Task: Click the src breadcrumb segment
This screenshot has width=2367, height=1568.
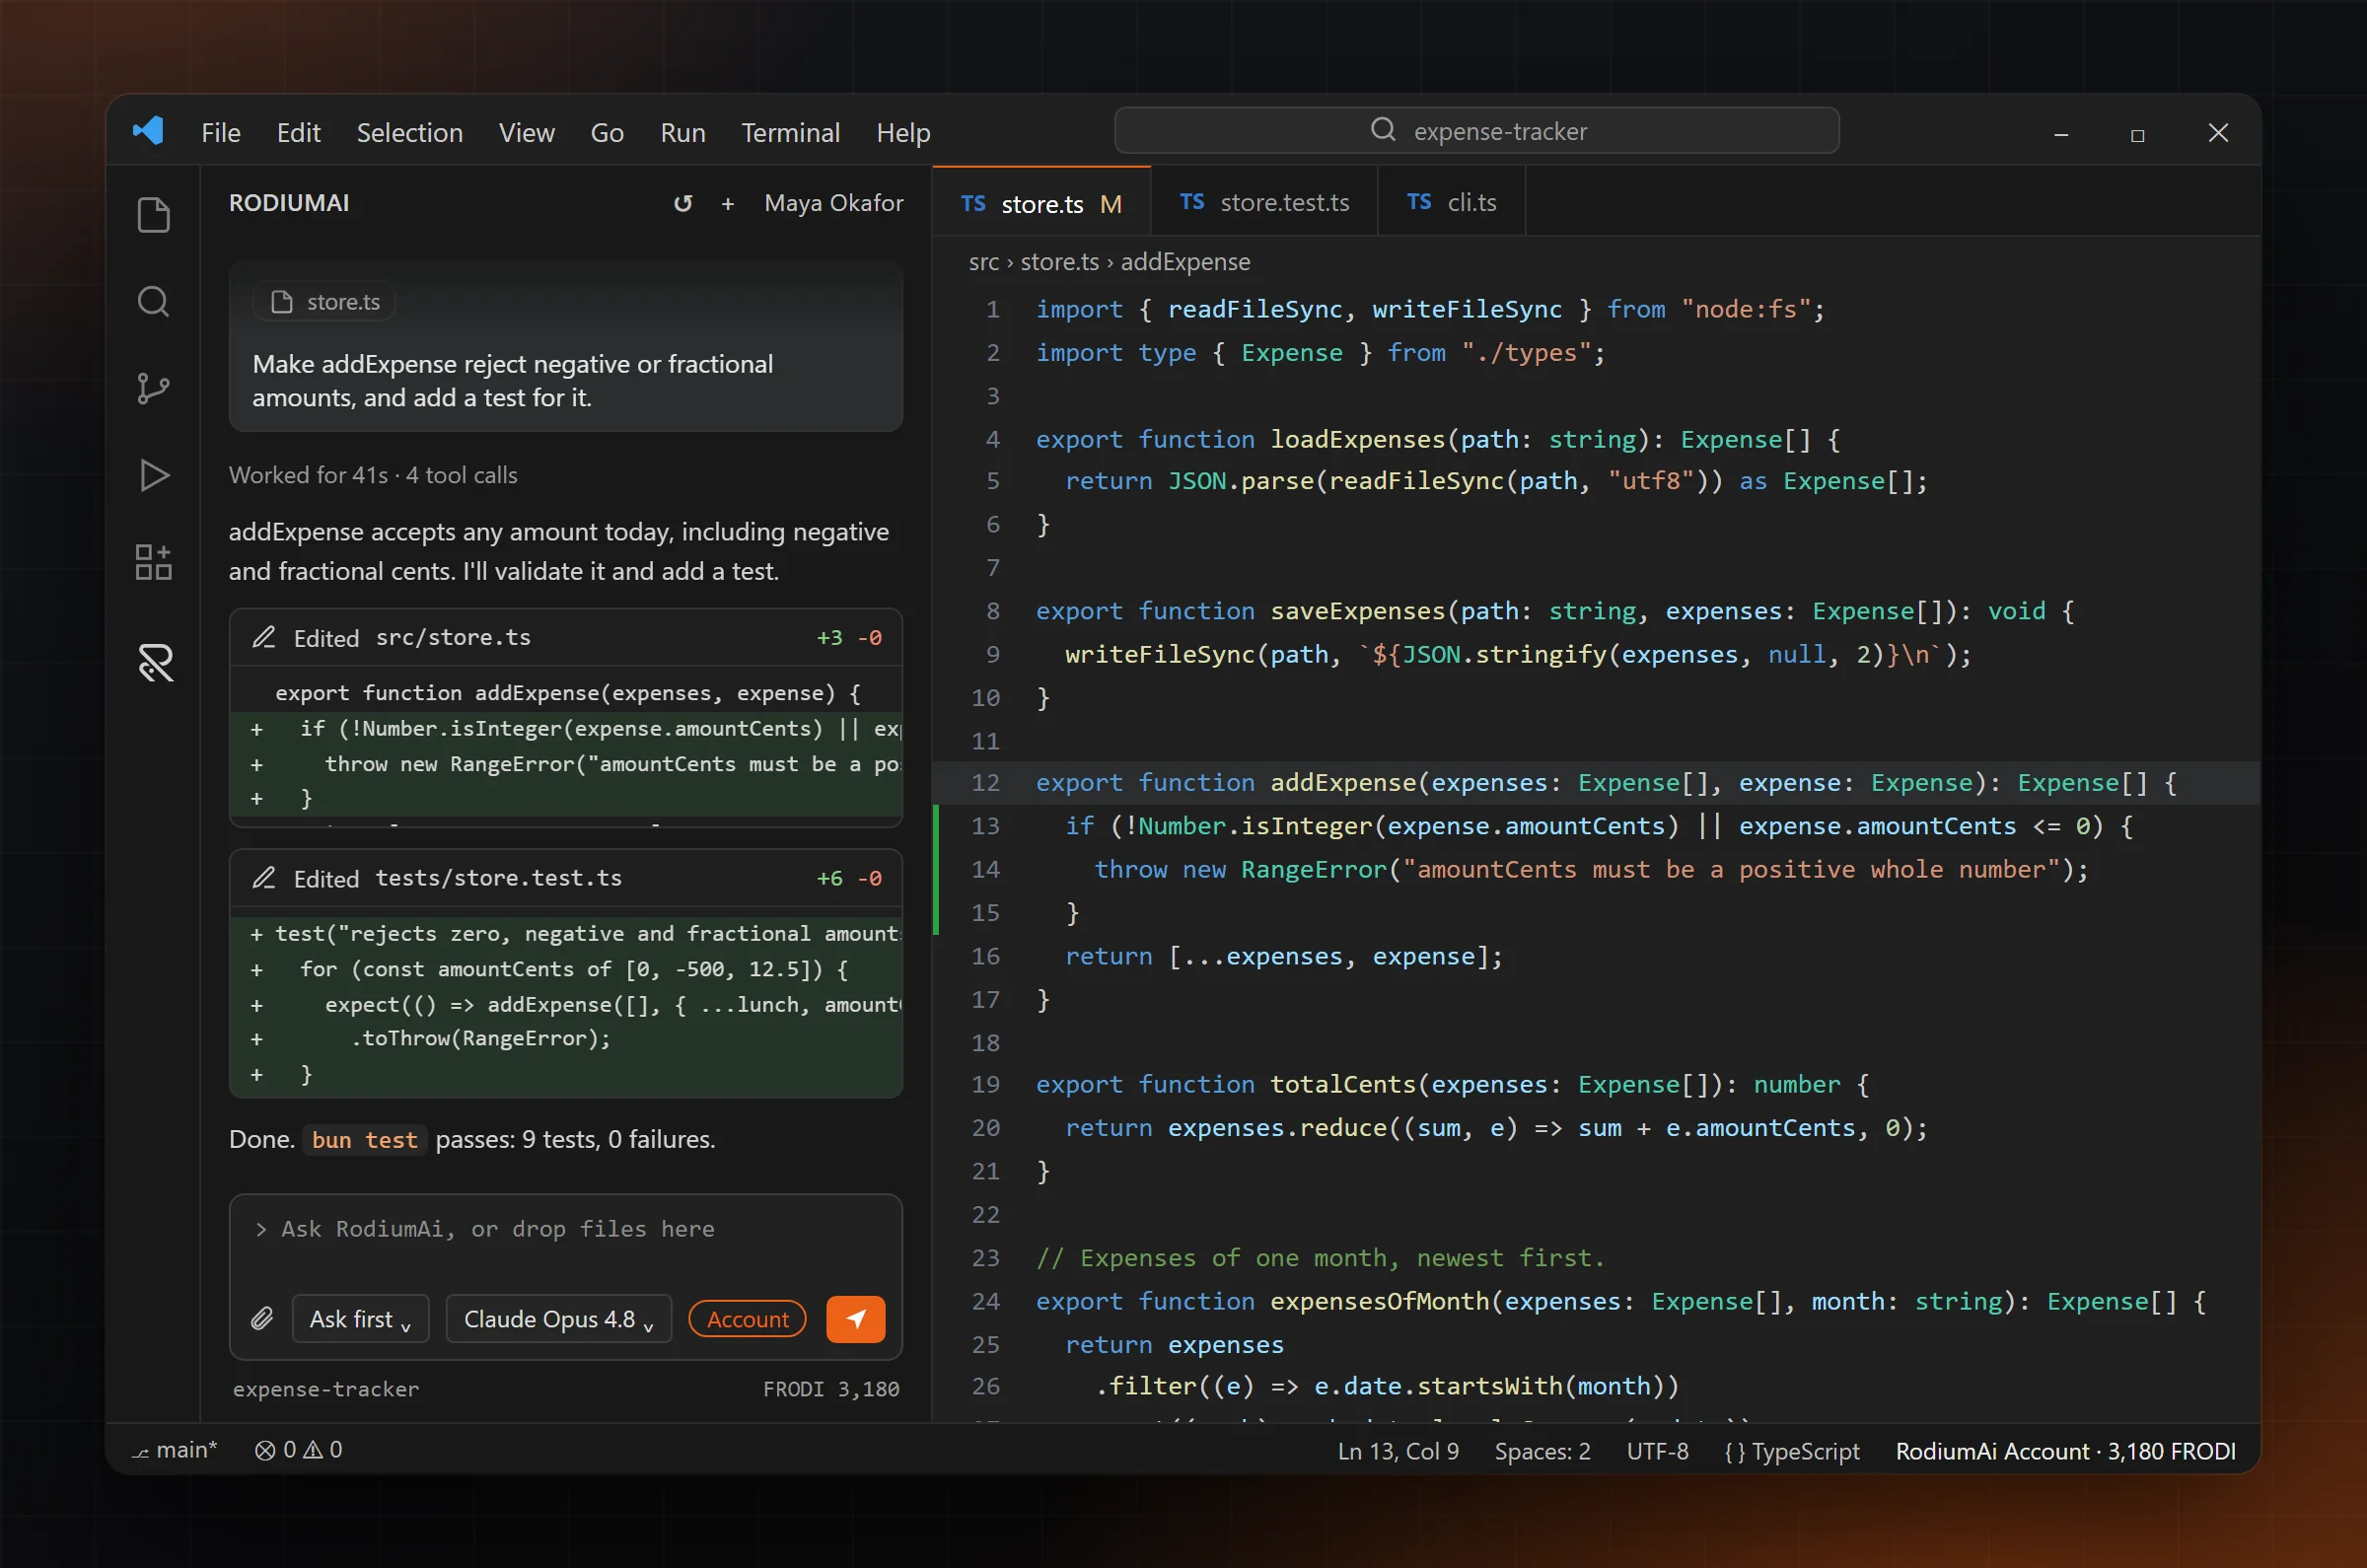Action: 984,262
